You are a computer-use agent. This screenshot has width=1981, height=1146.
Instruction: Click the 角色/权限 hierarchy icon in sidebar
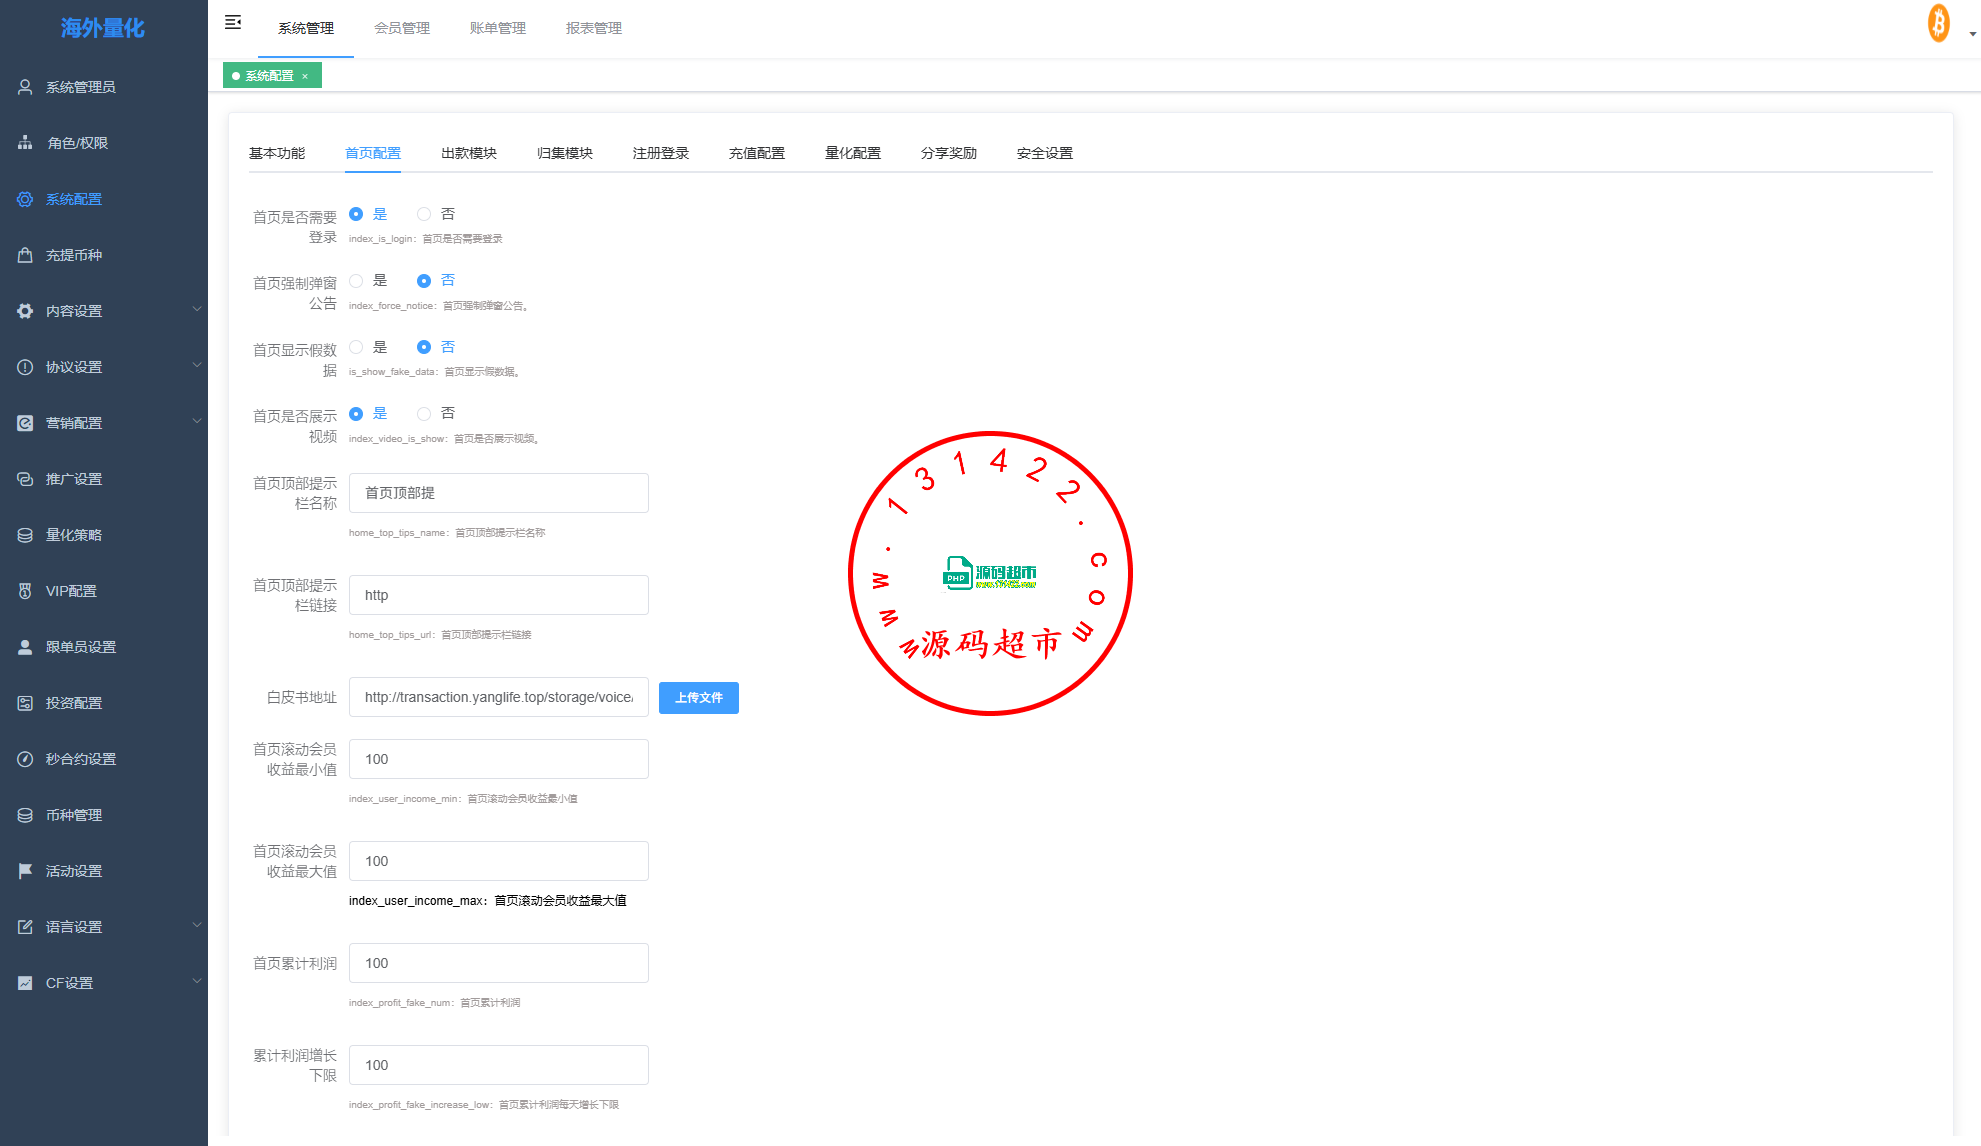pos(25,143)
